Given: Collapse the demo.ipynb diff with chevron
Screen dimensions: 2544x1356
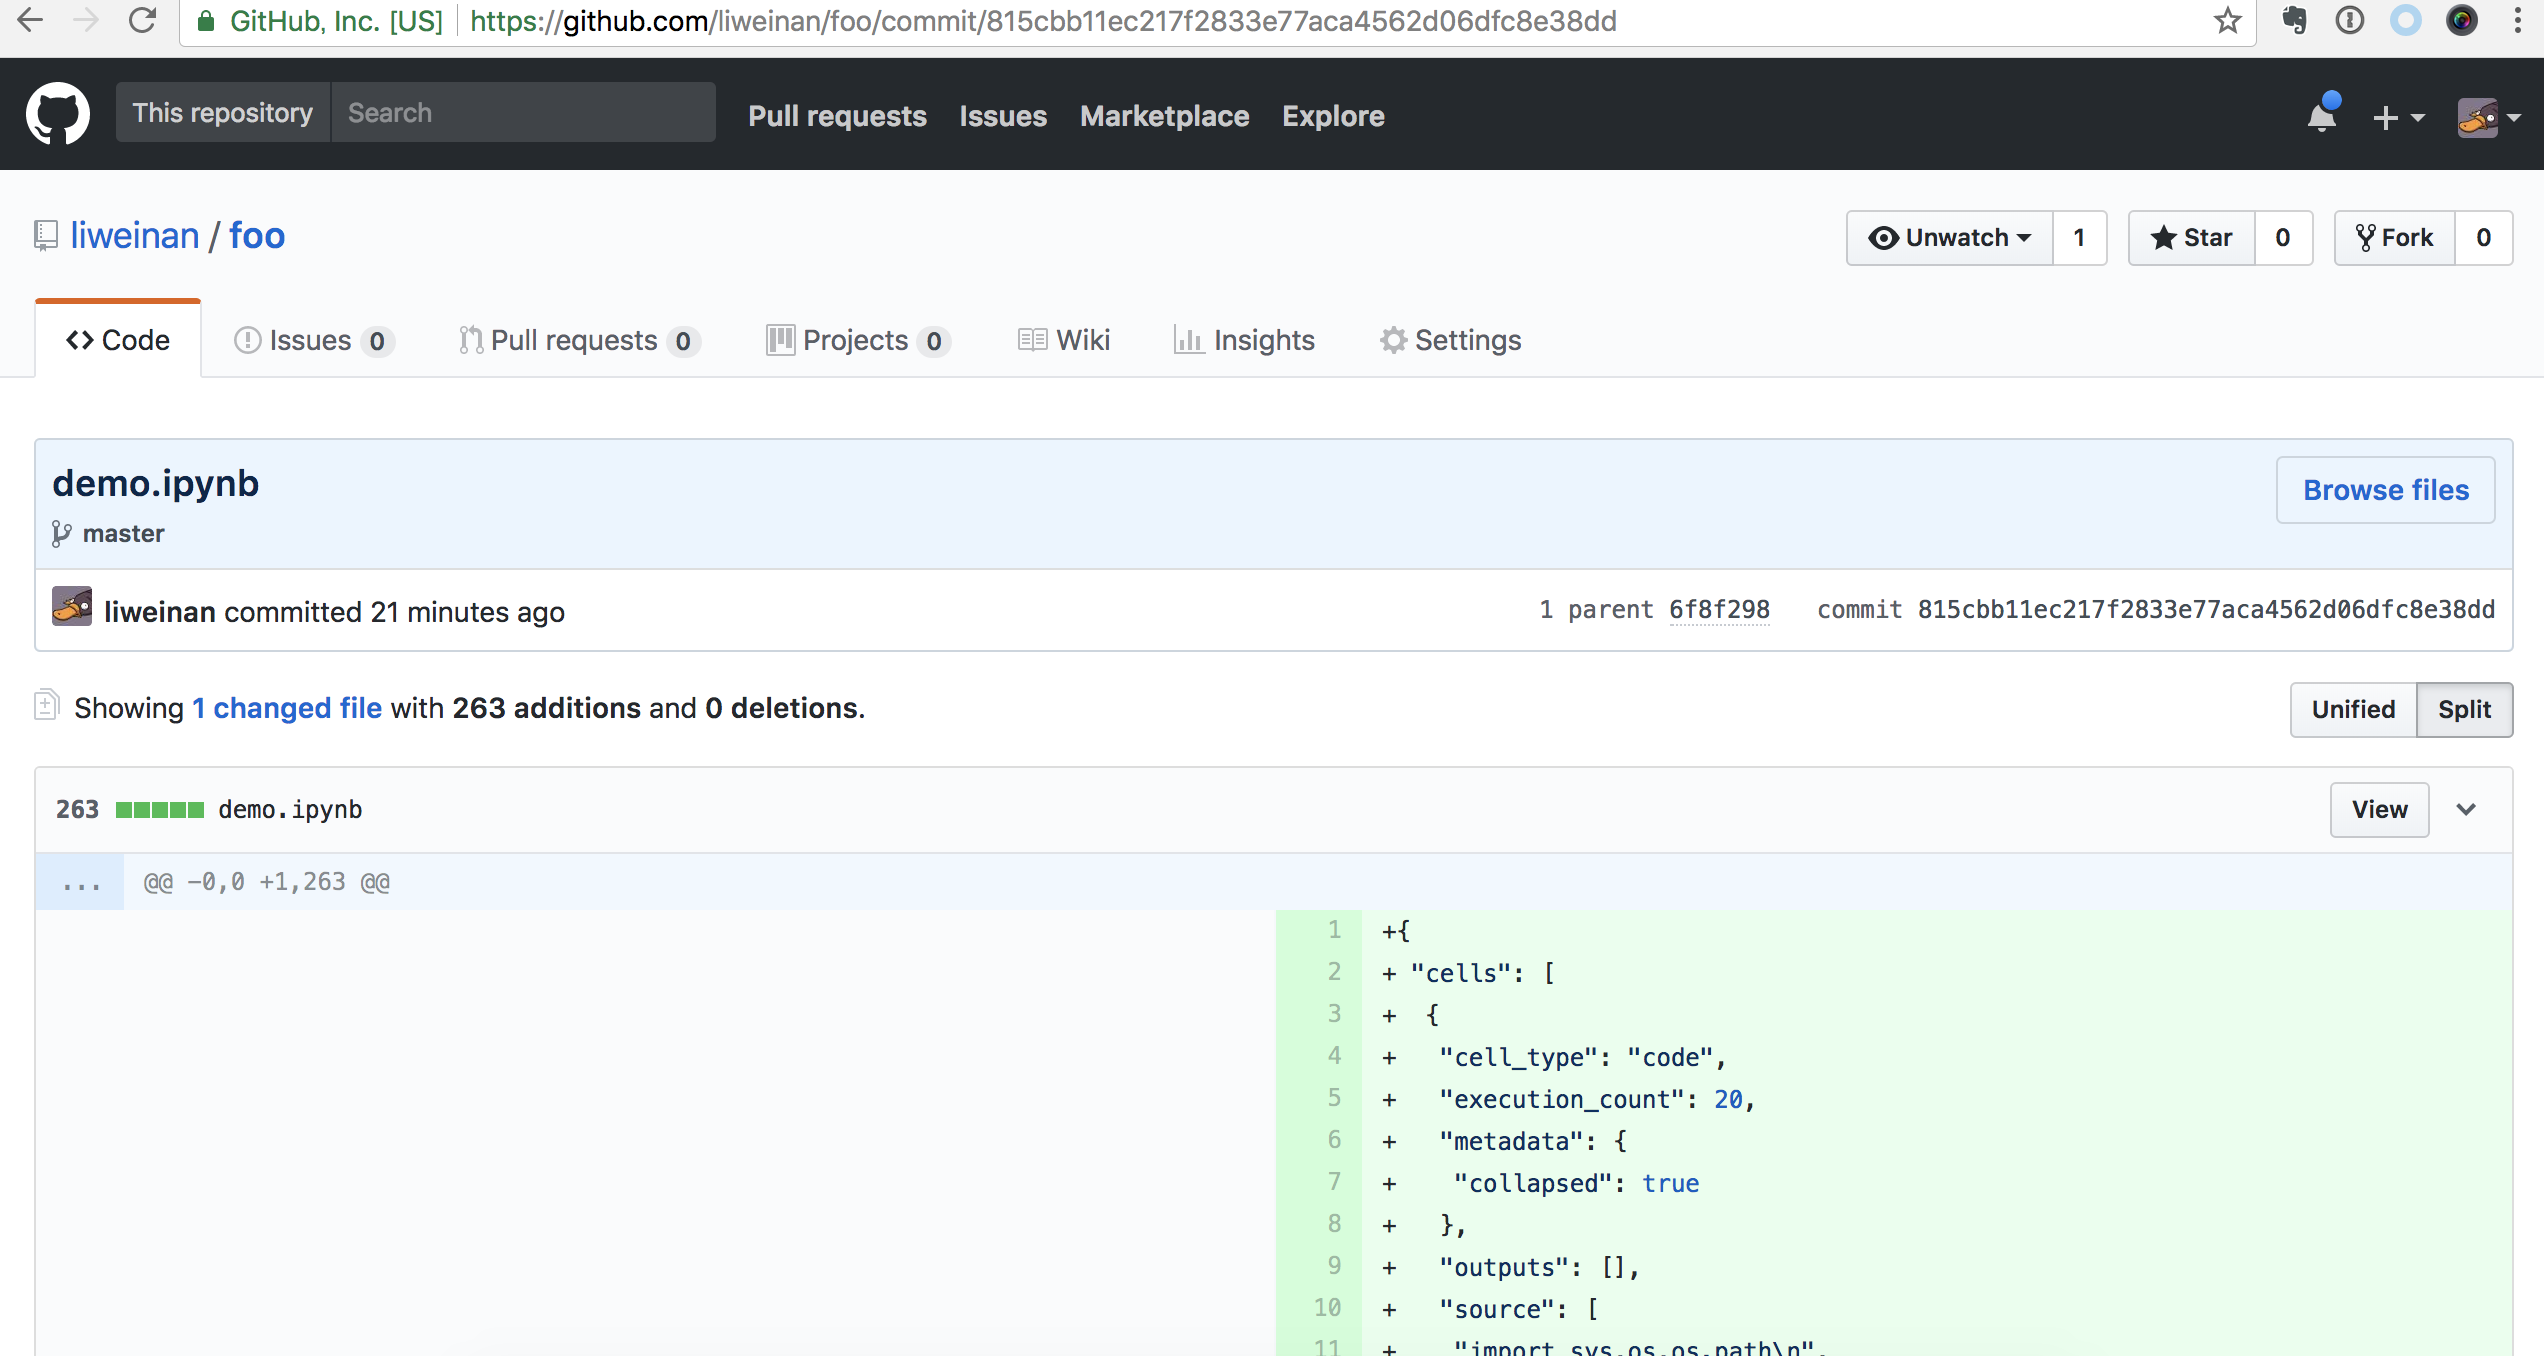Looking at the screenshot, I should [x=2466, y=809].
